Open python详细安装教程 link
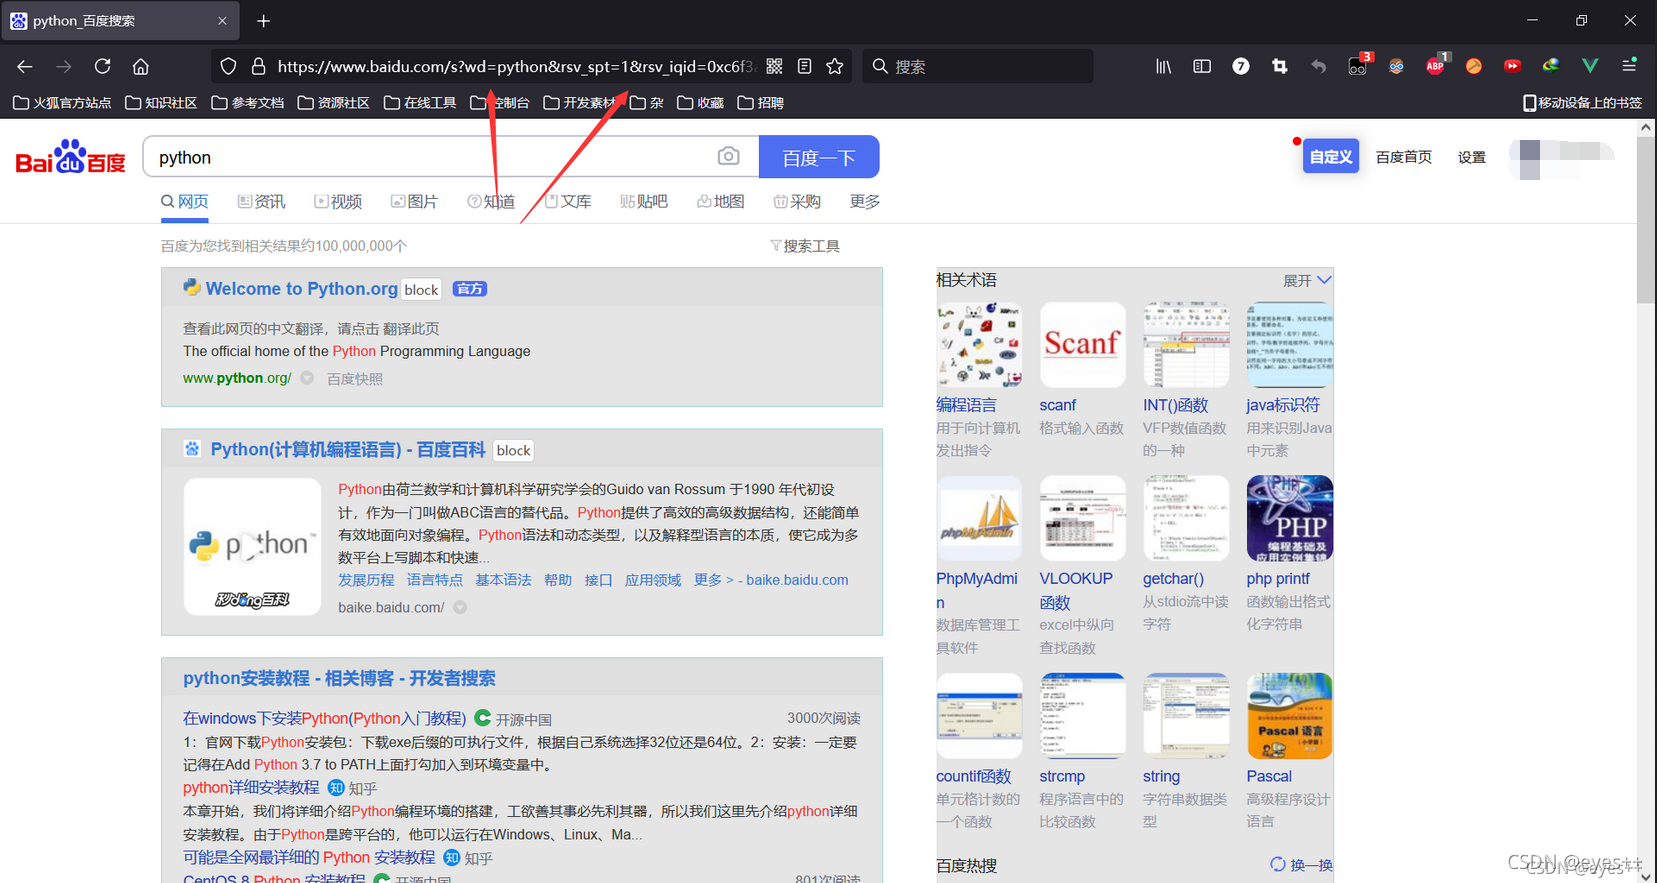The image size is (1657, 883). tap(251, 788)
